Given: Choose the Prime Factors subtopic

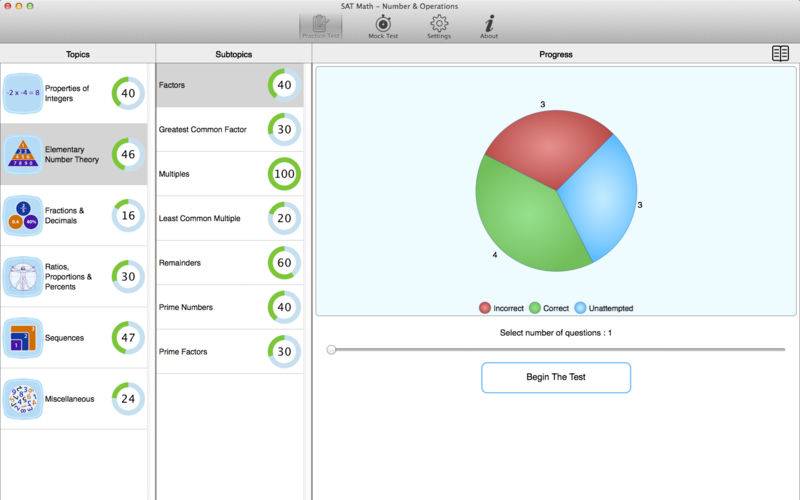Looking at the screenshot, I should (x=230, y=352).
